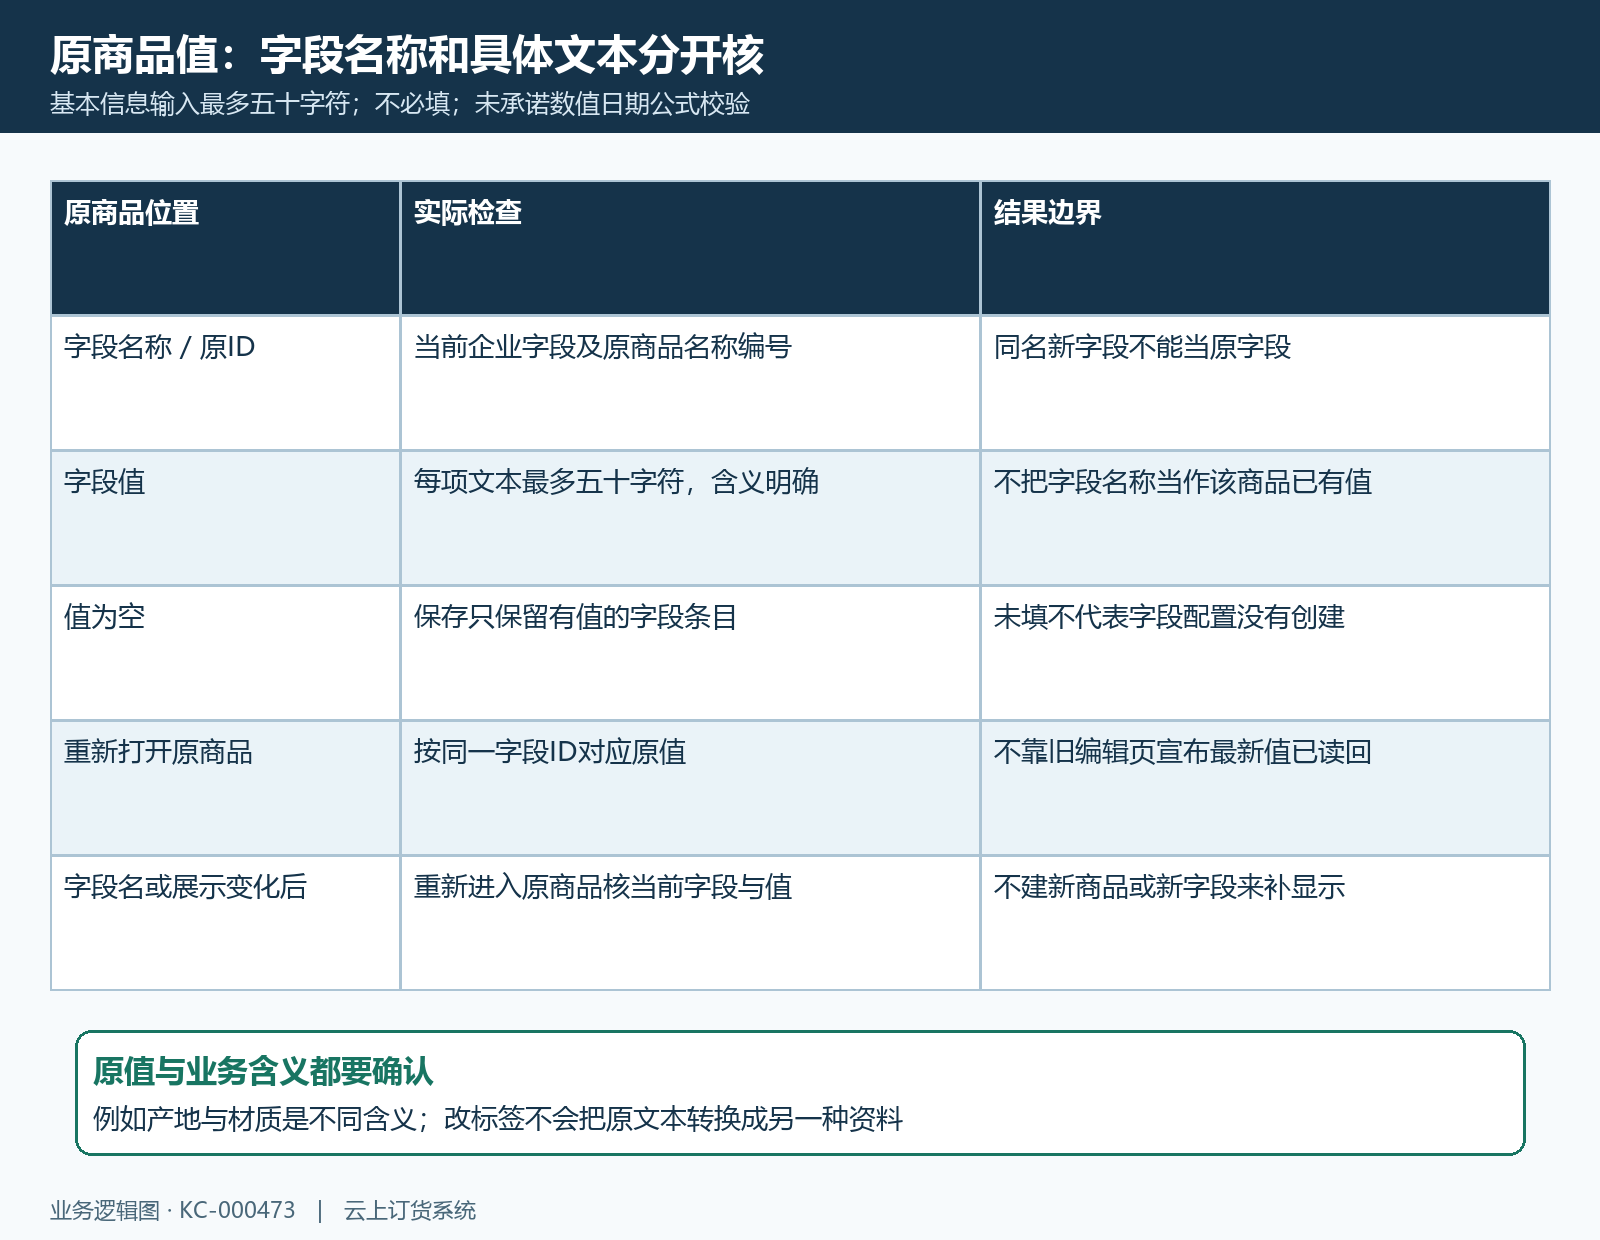Select the cell 每项文本最多五十字符，含义明确

coord(690,518)
